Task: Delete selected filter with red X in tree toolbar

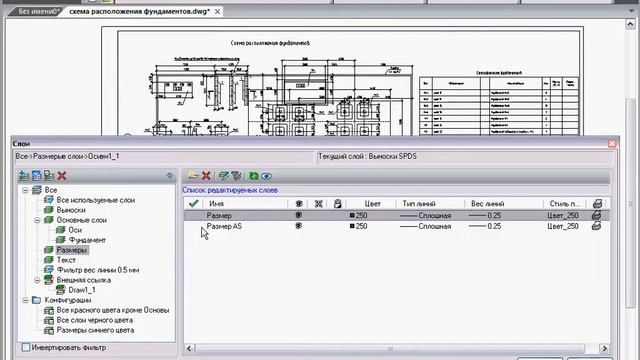Action: click(x=62, y=176)
